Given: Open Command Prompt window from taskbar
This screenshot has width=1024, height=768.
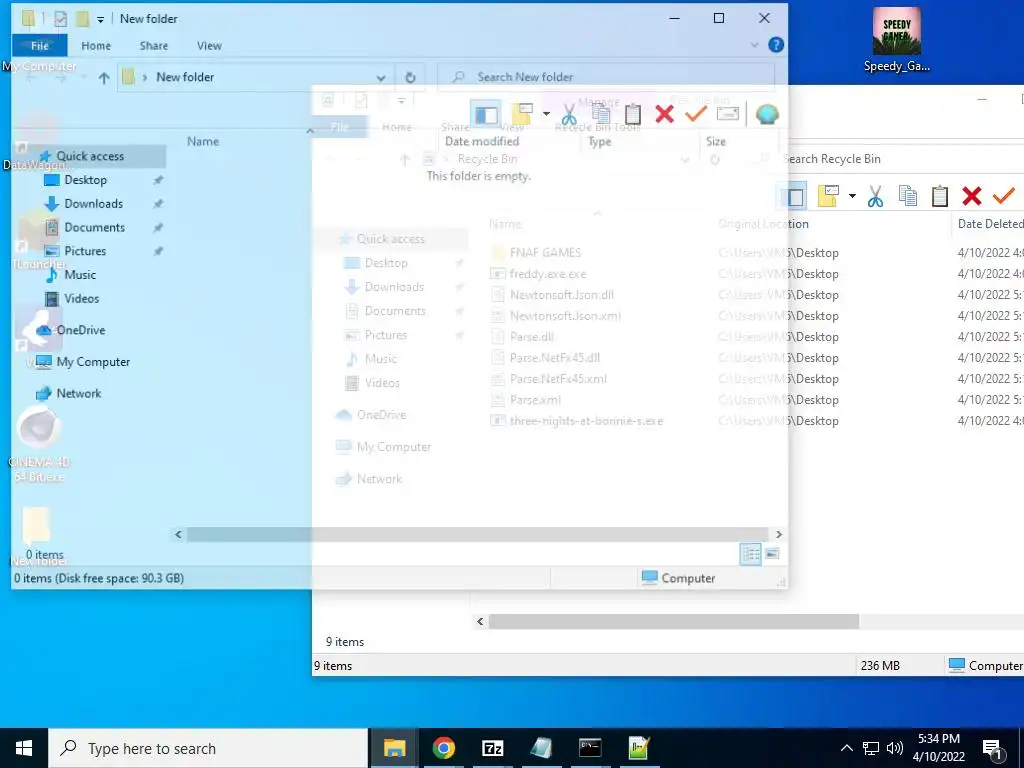Looking at the screenshot, I should (x=590, y=748).
